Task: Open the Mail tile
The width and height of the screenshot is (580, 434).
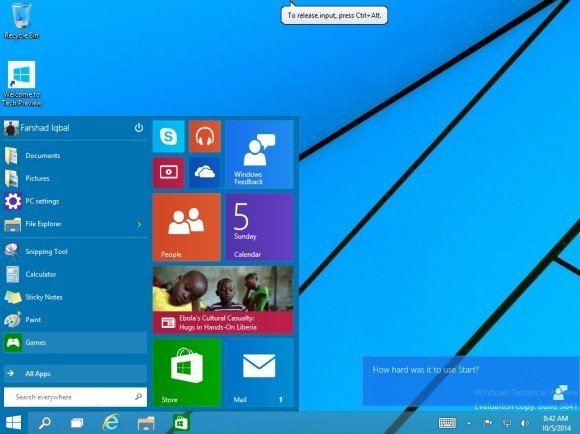Action: (x=259, y=373)
